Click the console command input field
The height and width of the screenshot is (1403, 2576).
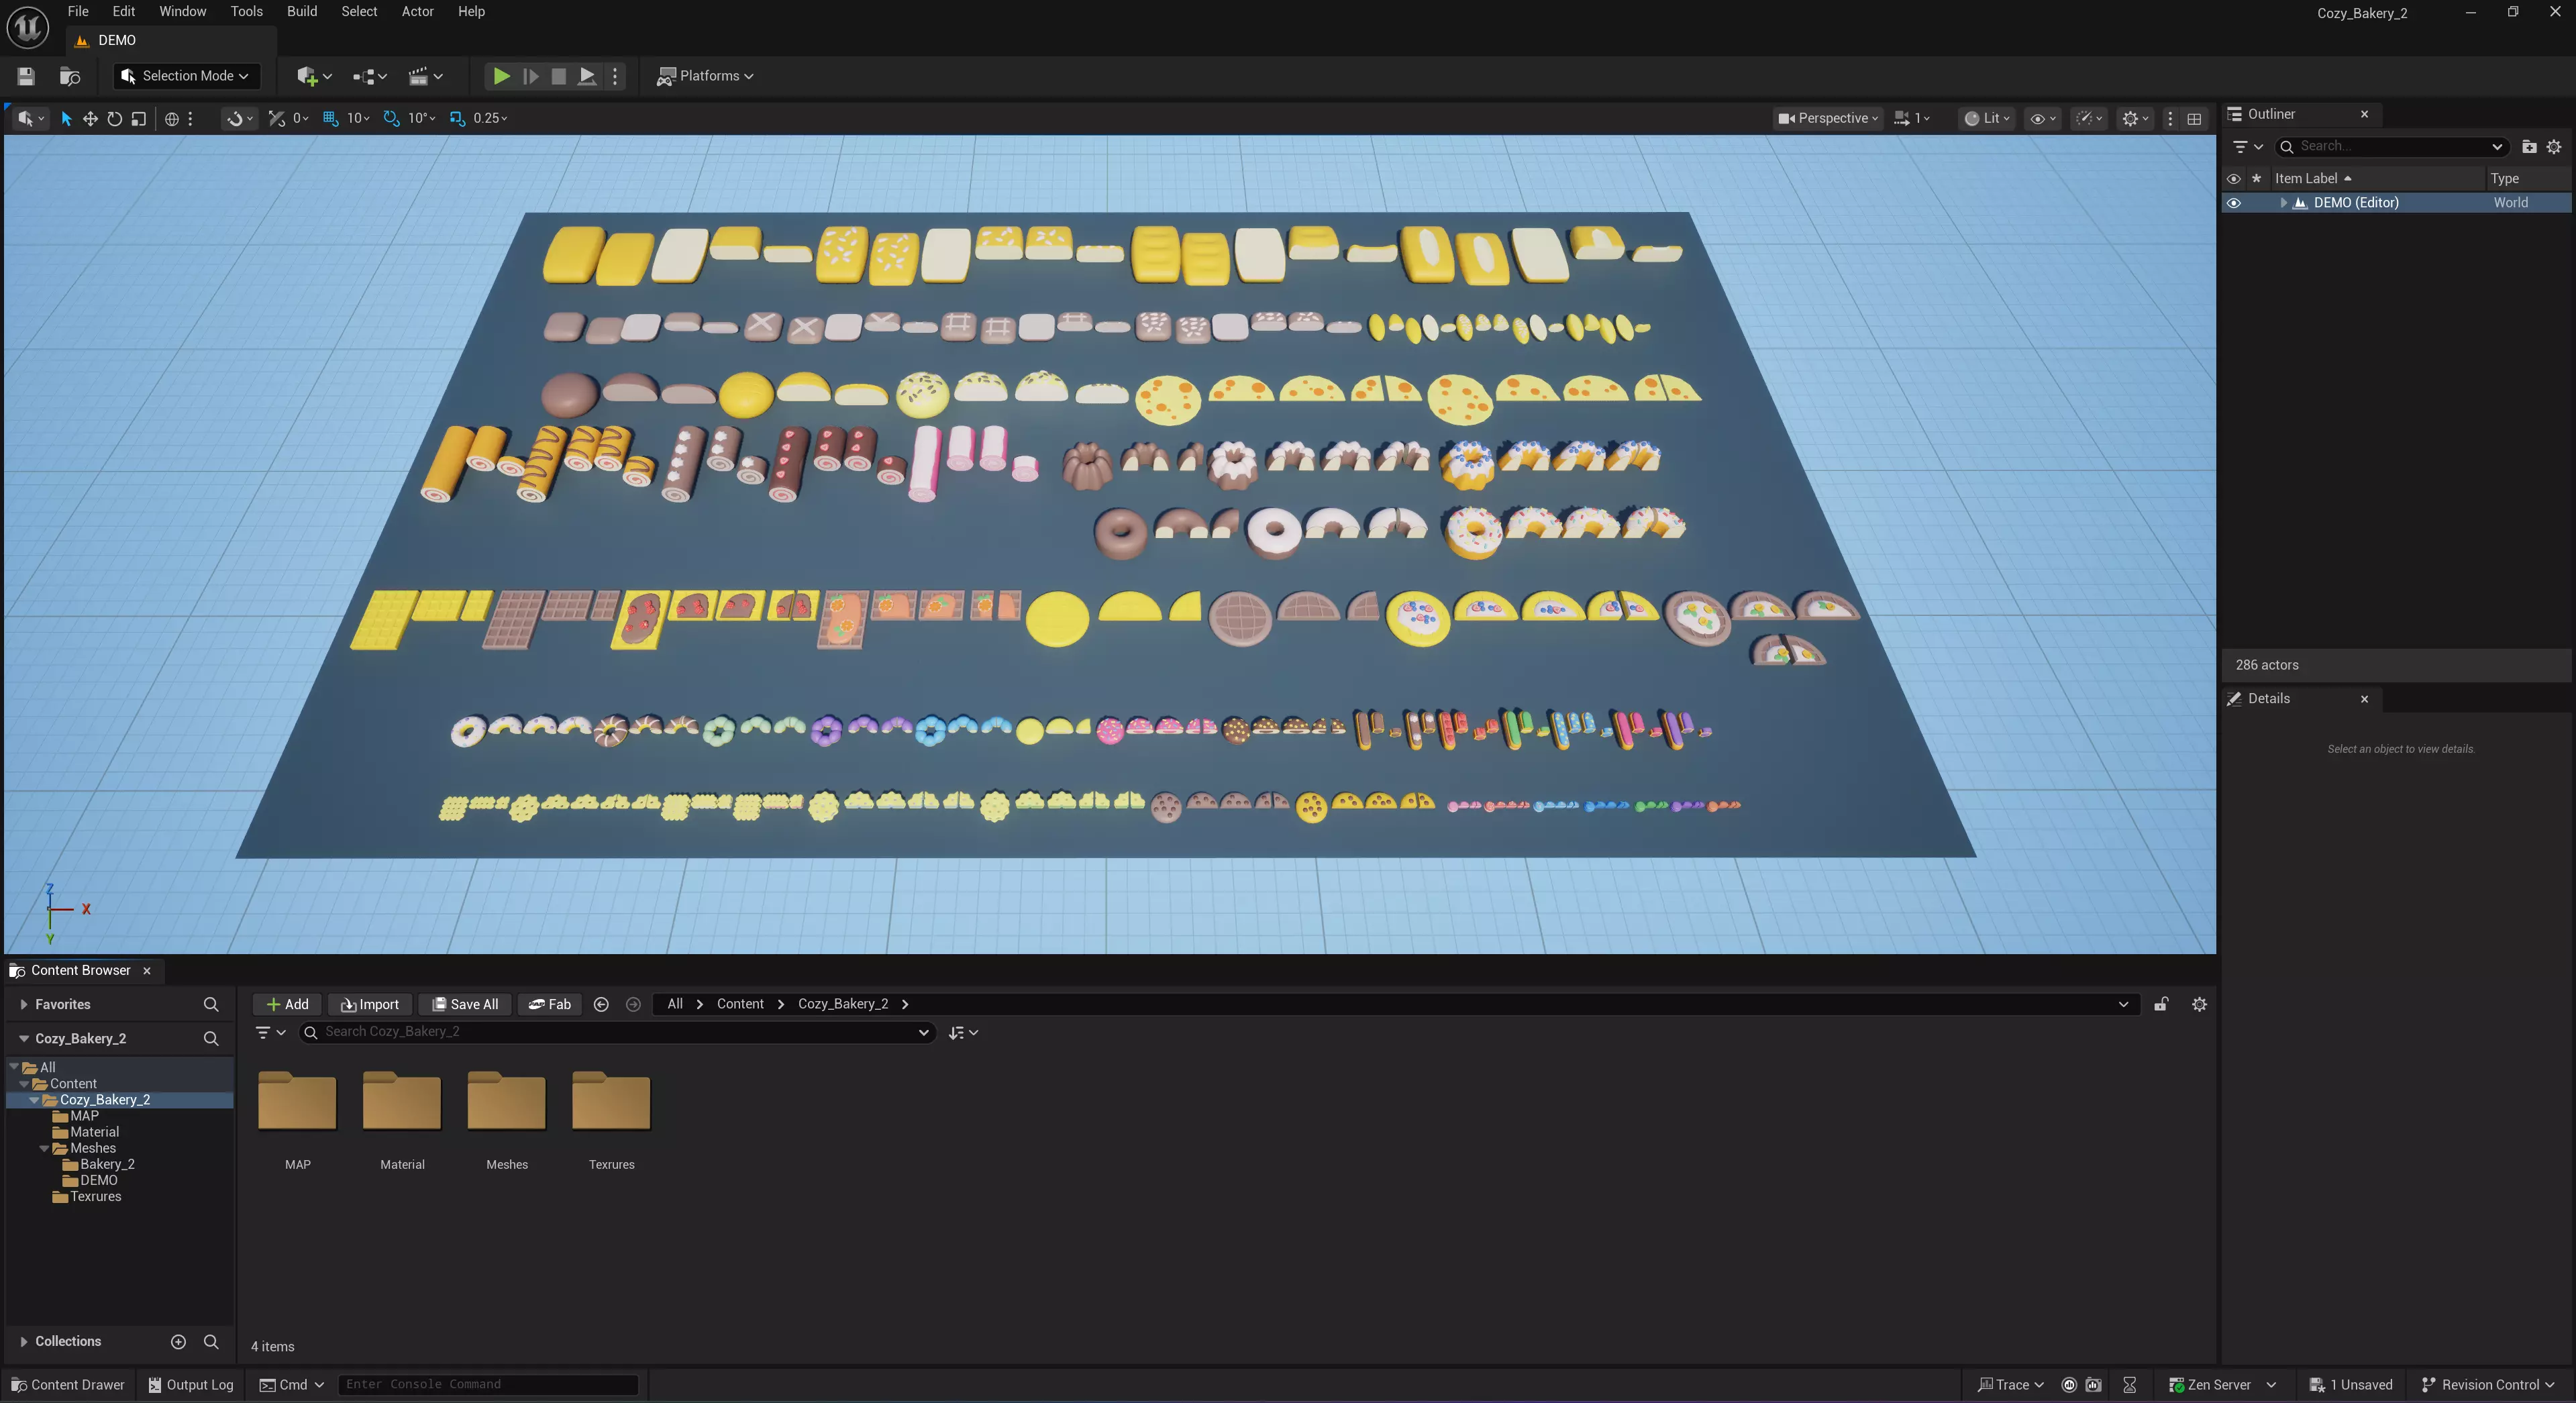487,1384
